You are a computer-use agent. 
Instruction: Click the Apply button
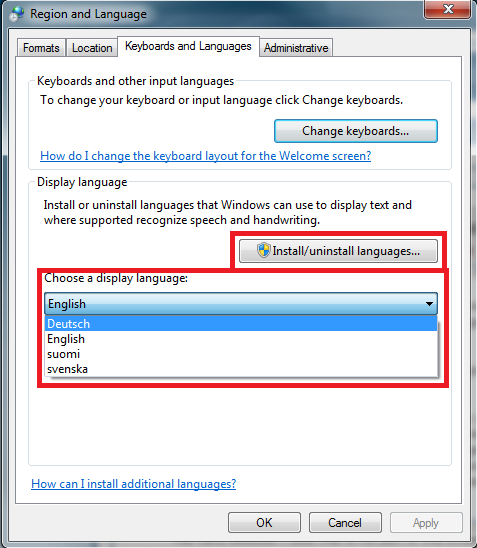(426, 522)
